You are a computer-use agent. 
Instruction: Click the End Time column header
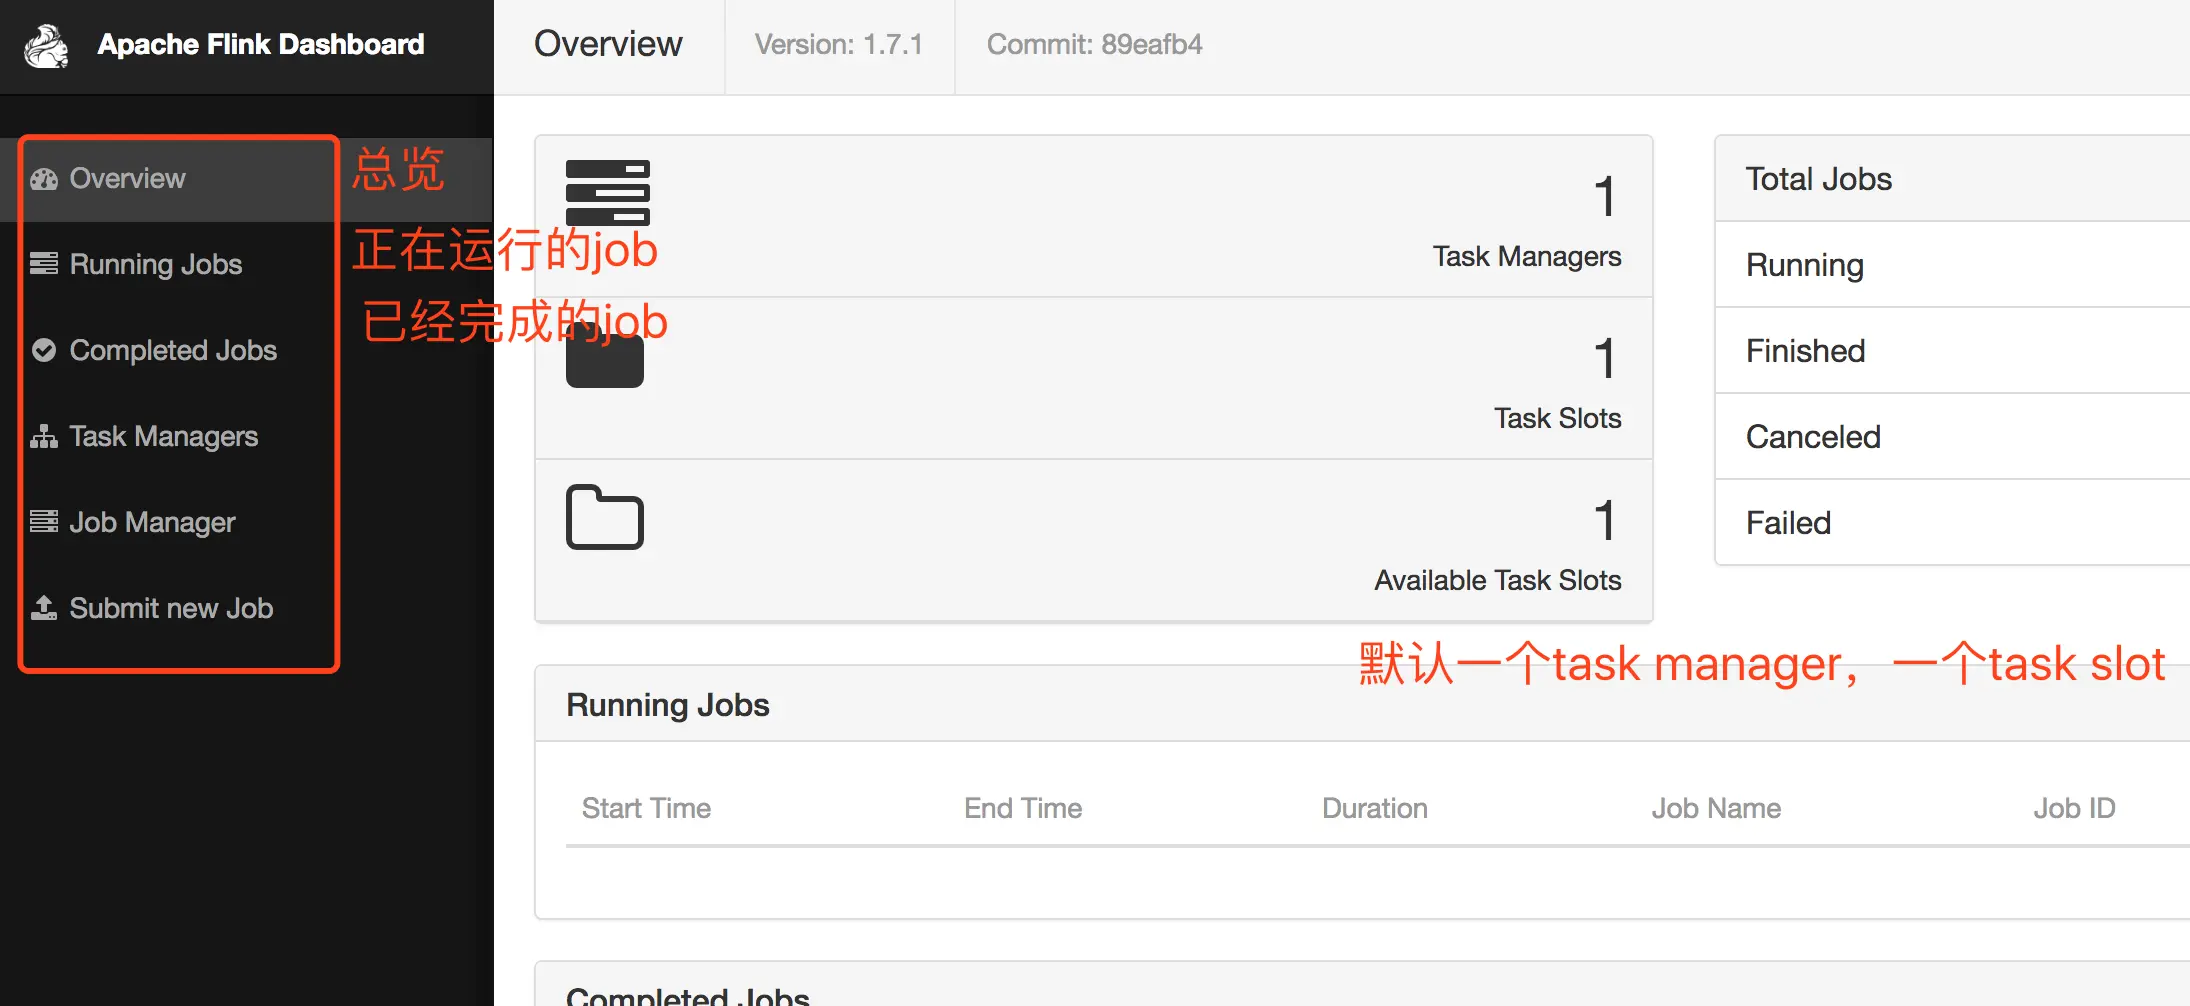pos(1023,808)
